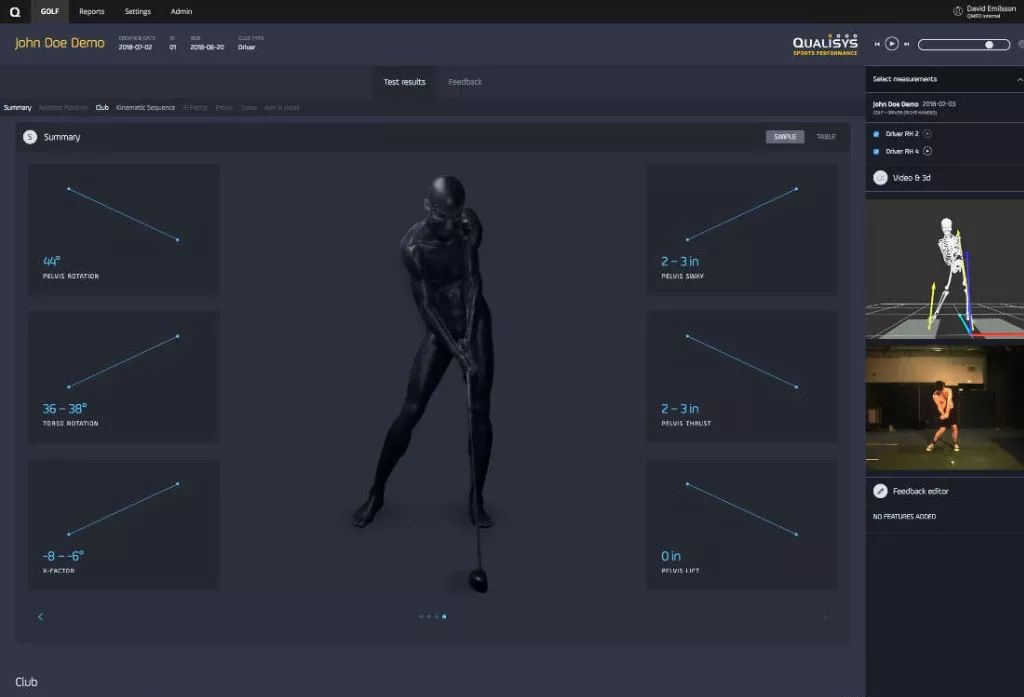Open the Reports menu
Image resolution: width=1024 pixels, height=697 pixels.
tap(92, 12)
